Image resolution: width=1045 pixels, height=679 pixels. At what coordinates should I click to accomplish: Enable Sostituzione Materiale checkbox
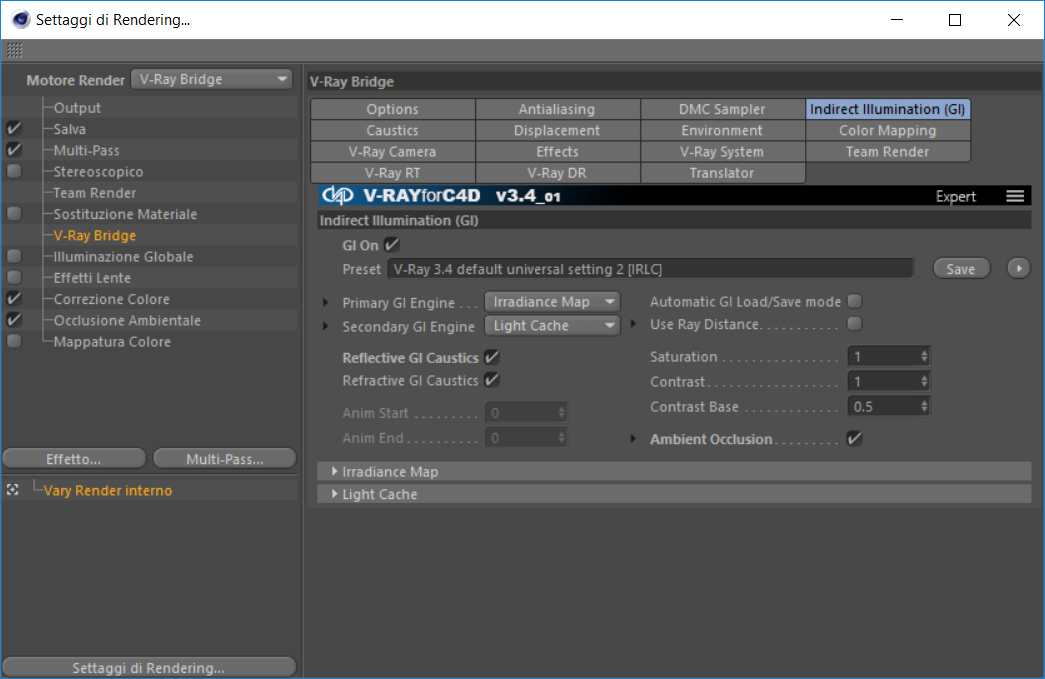pyautogui.click(x=14, y=214)
